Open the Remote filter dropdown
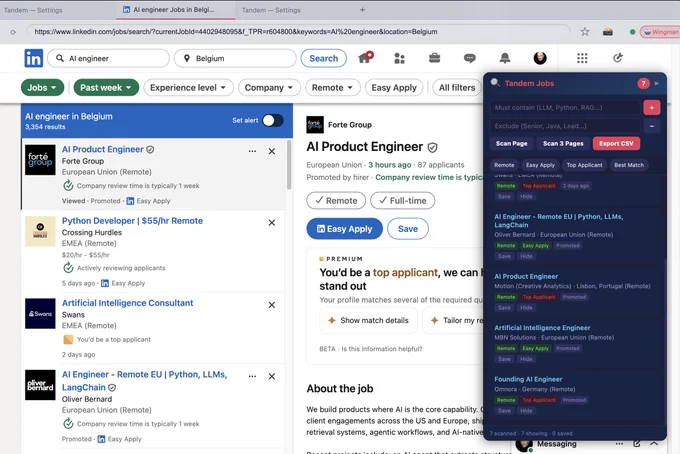Image resolution: width=680 pixels, height=454 pixels. coord(332,88)
